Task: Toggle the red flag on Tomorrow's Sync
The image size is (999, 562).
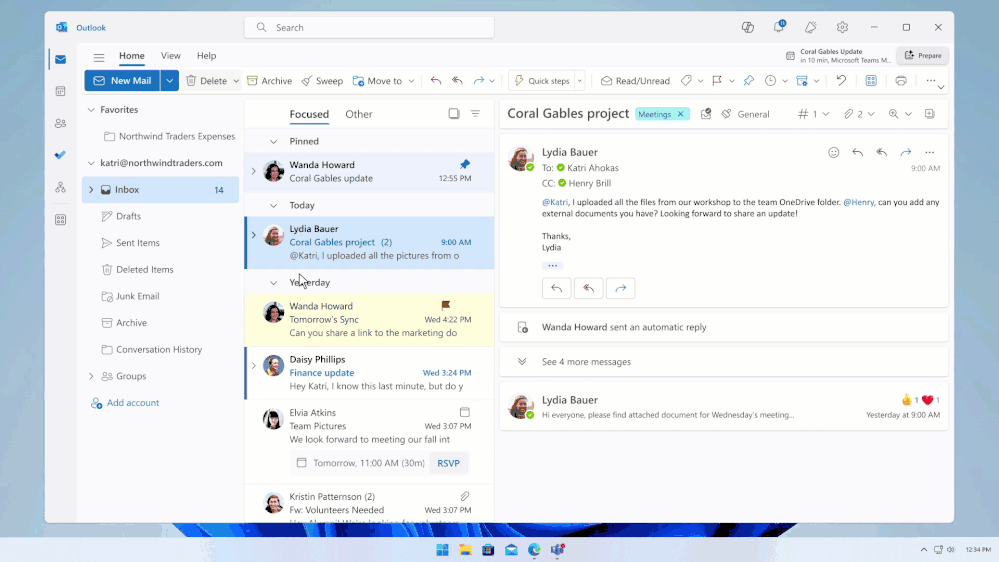Action: coord(445,305)
